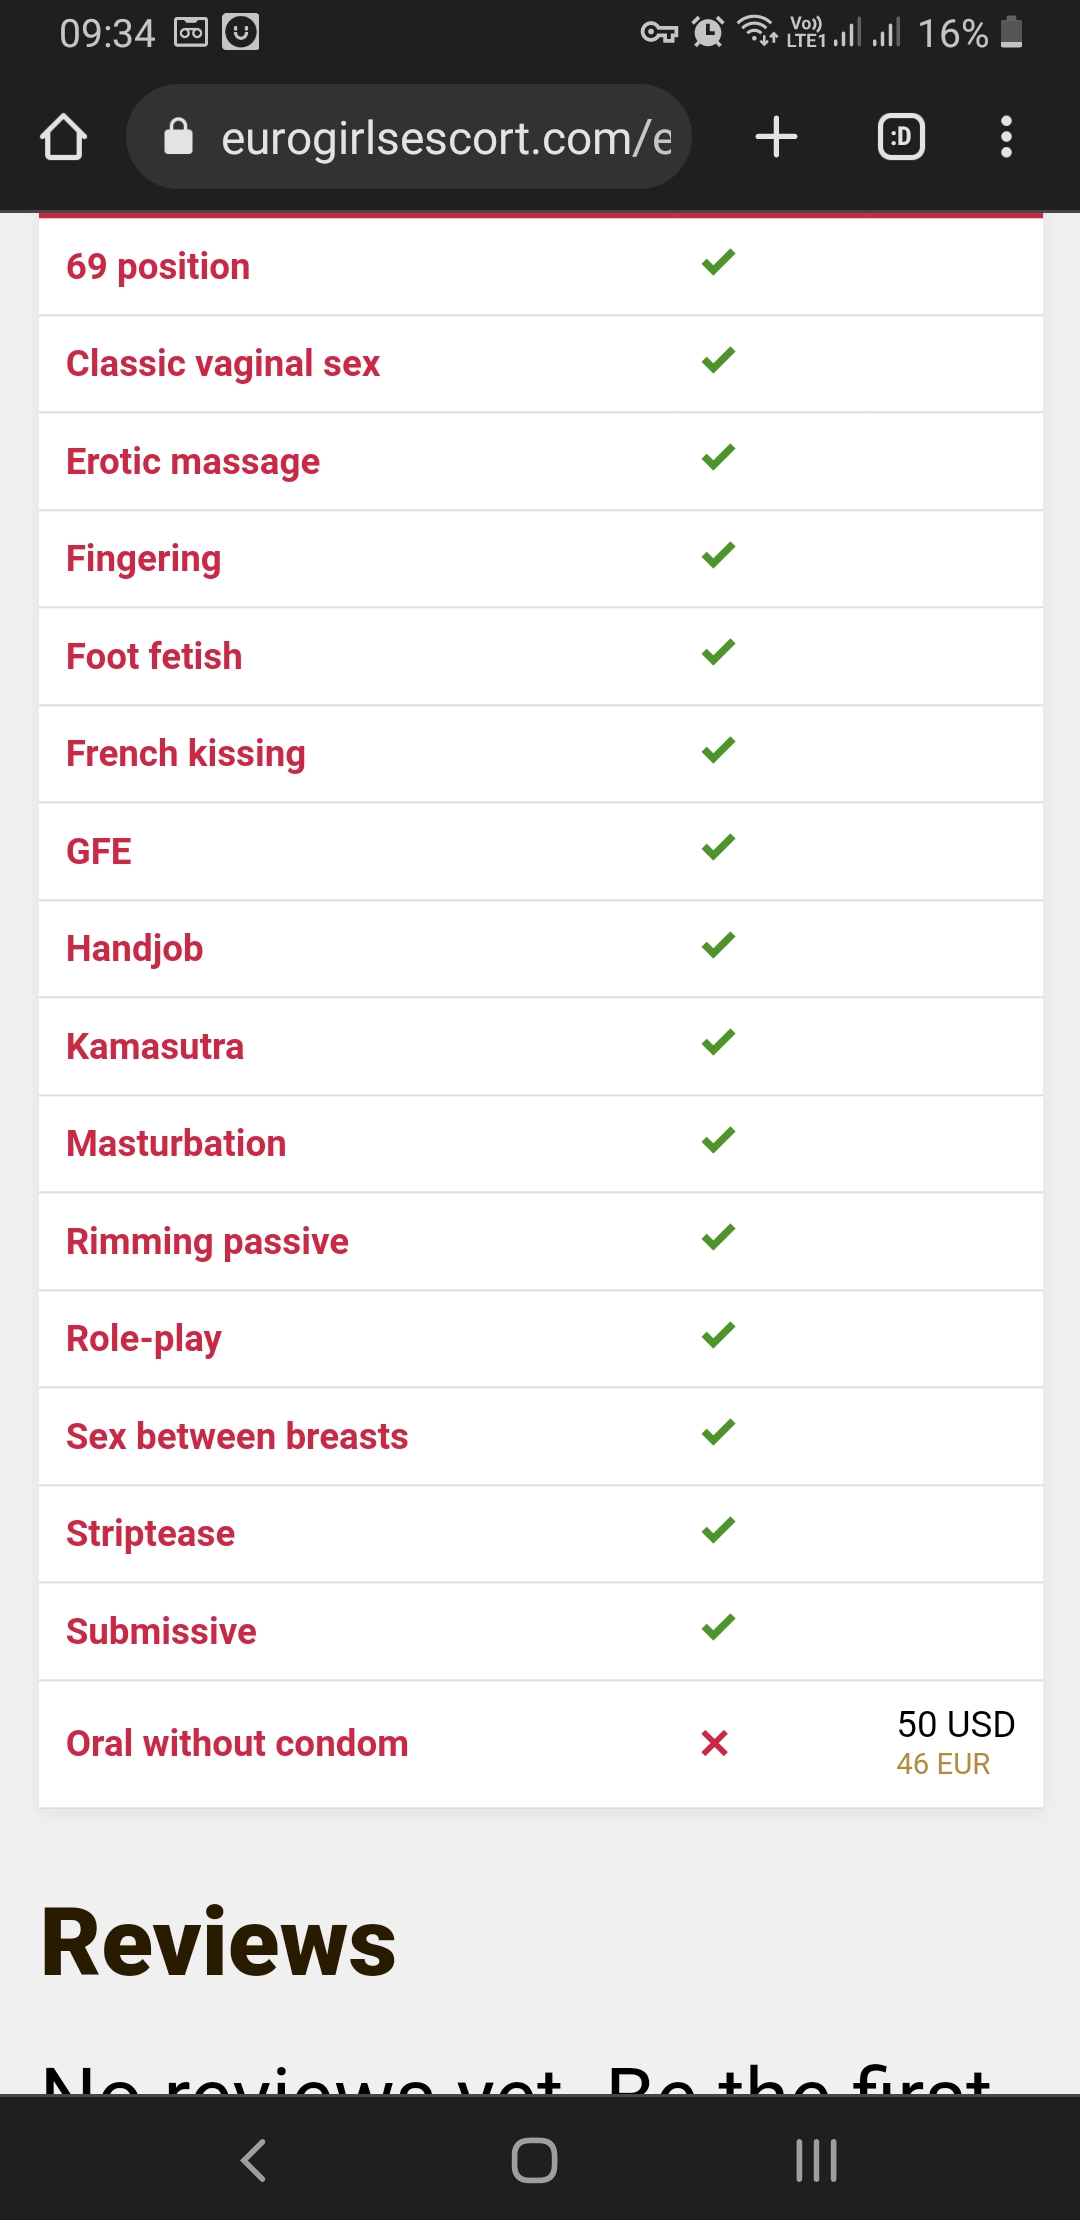Open the Kamasutra link
The width and height of the screenshot is (1080, 2220).
click(155, 1046)
